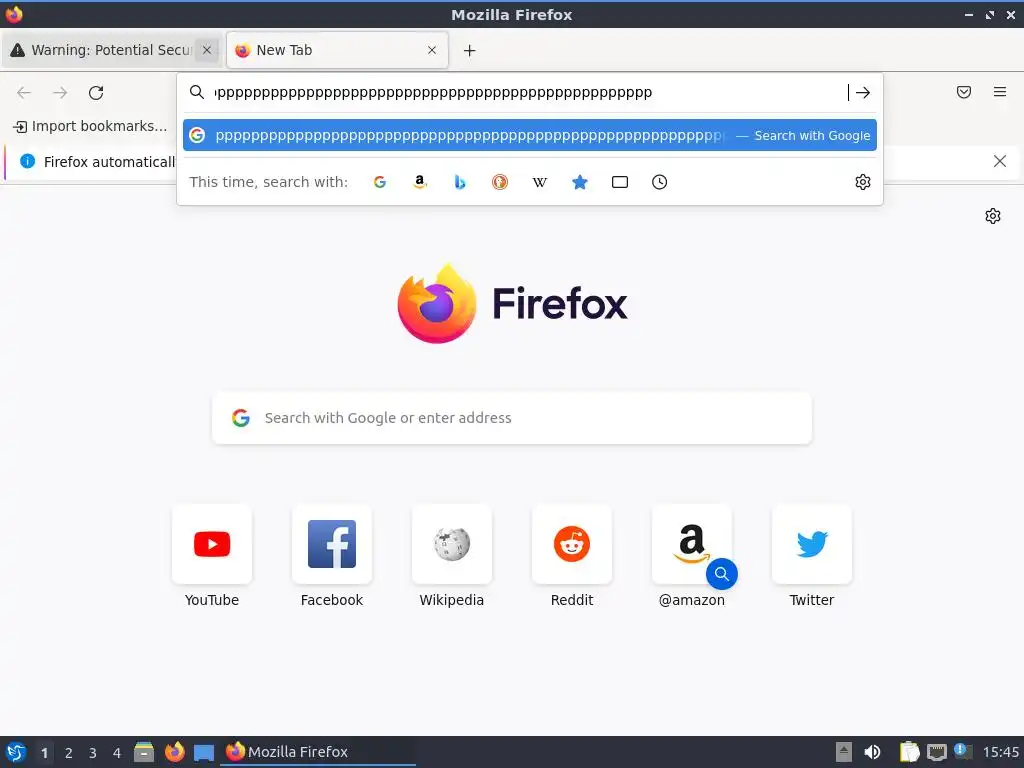Open search settings gear in dropdown
The height and width of the screenshot is (768, 1024).
[x=863, y=182]
